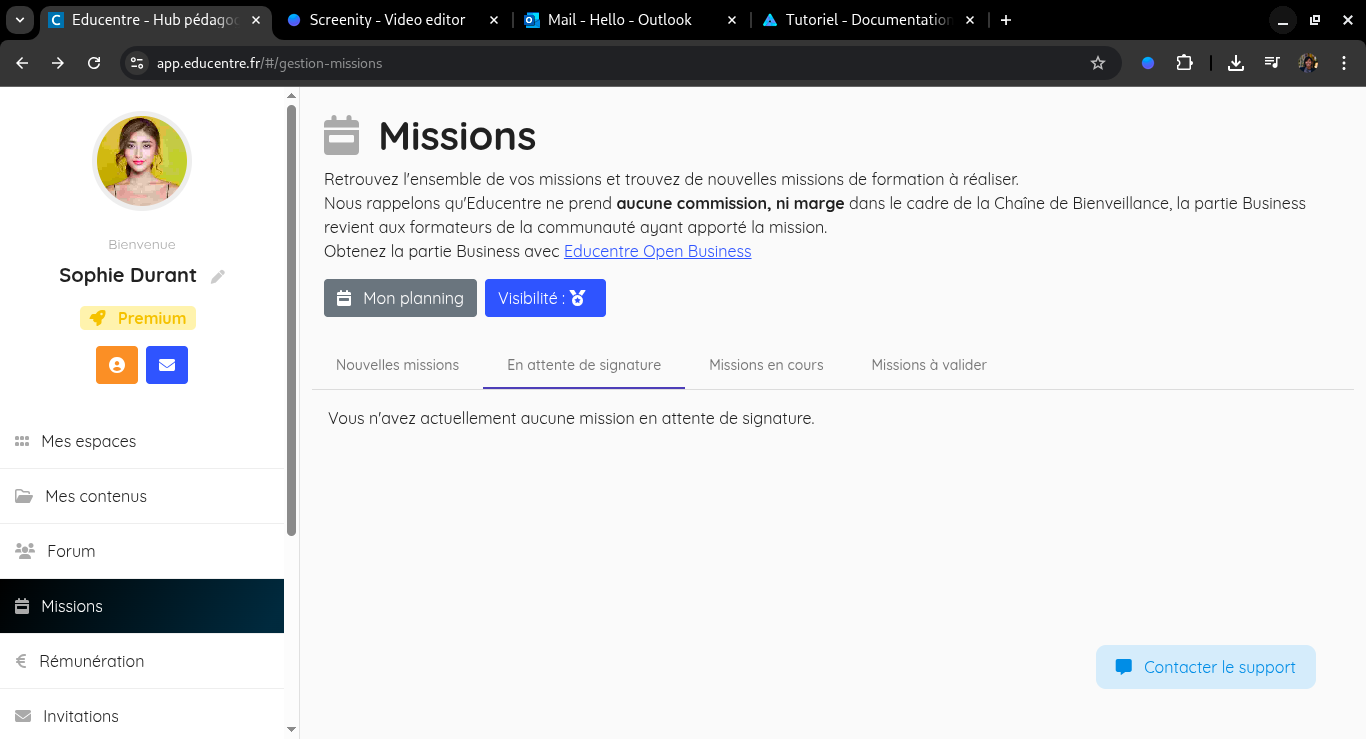Go forward with the browser forward arrow
1366x739 pixels.
click(x=58, y=63)
